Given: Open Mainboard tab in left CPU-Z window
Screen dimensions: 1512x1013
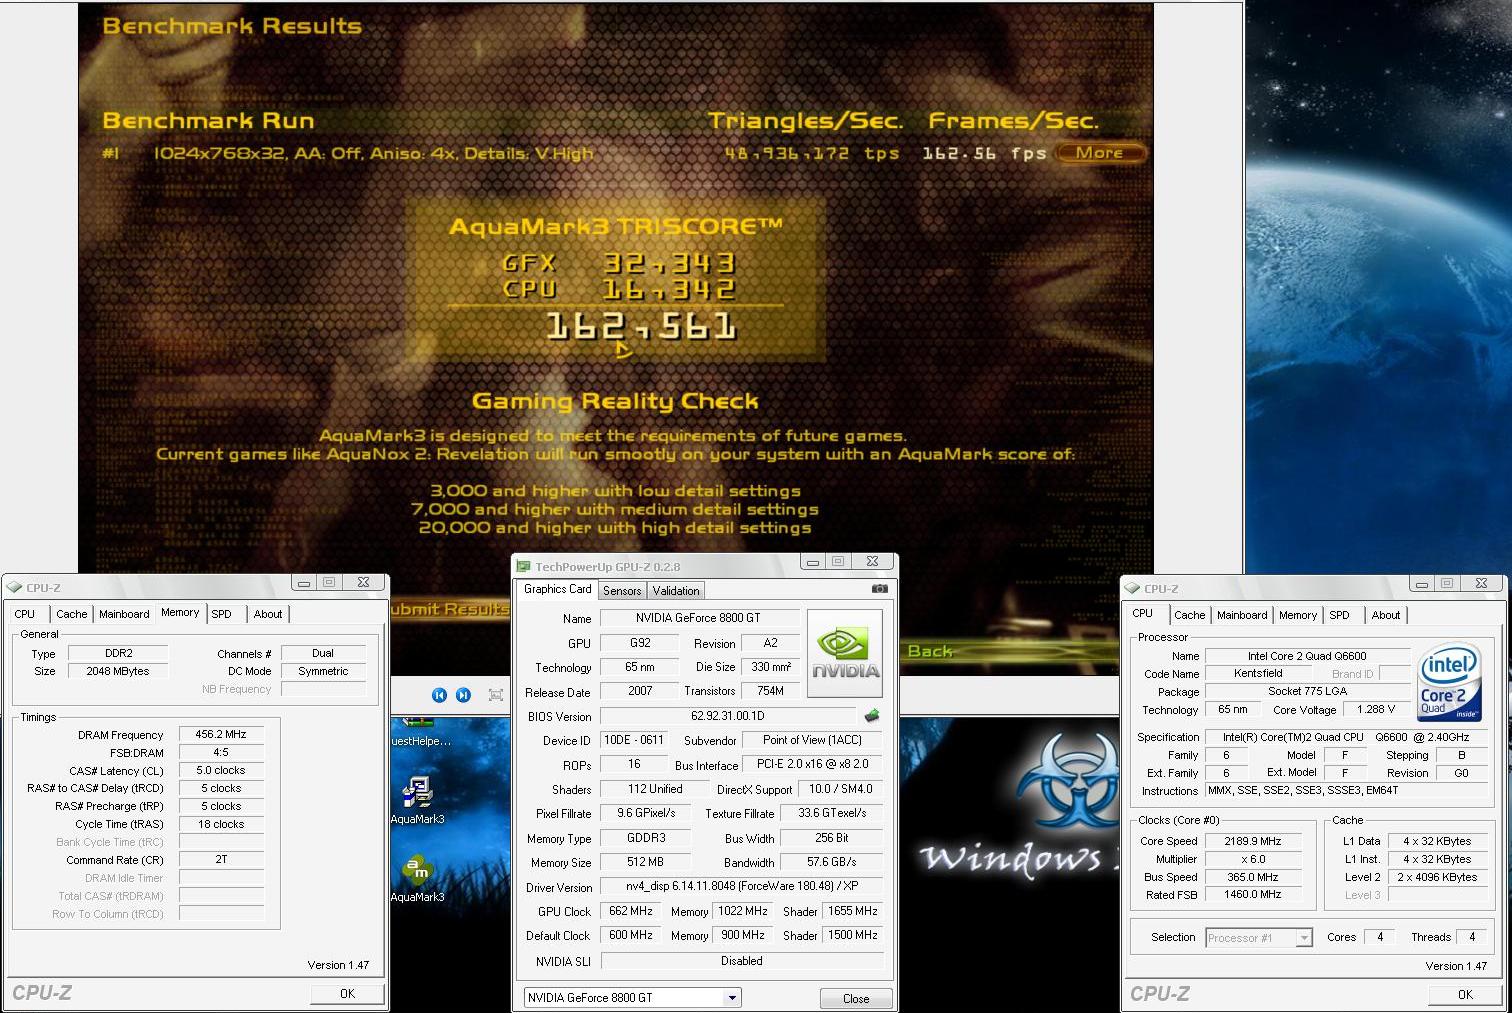Looking at the screenshot, I should [x=124, y=614].
